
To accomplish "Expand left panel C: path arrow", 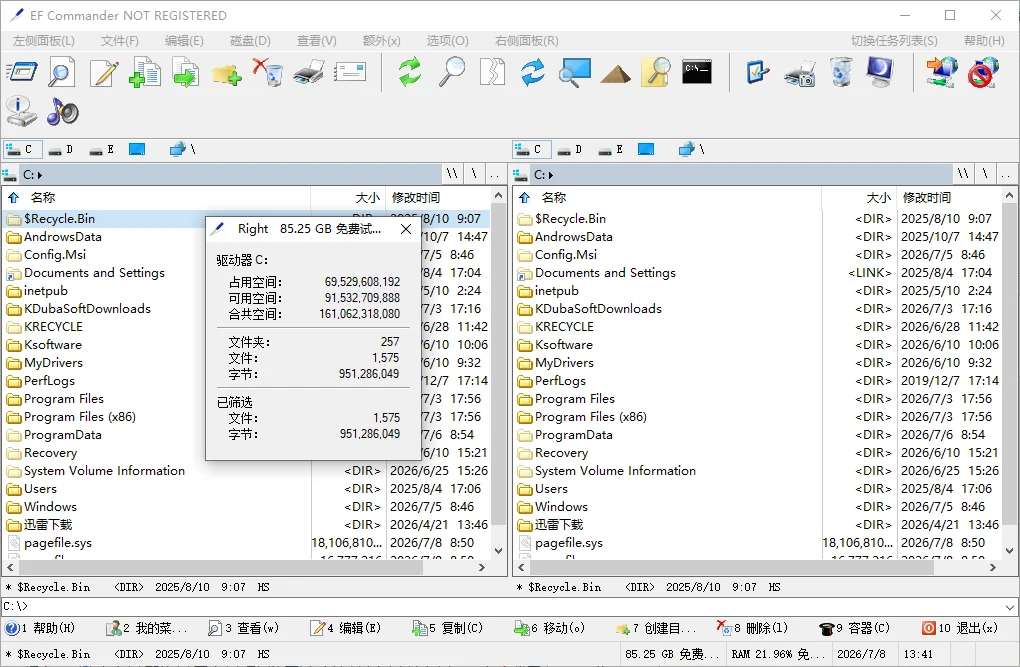I will click(x=40, y=175).
